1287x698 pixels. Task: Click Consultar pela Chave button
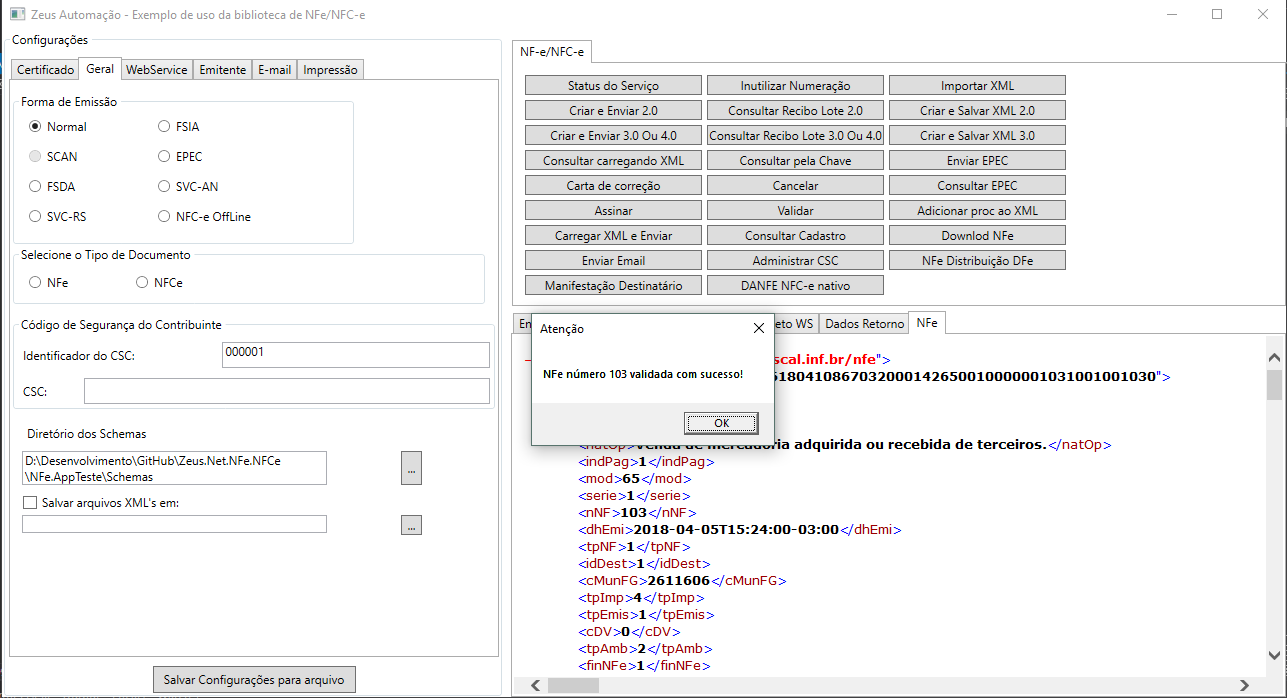[x=795, y=161]
